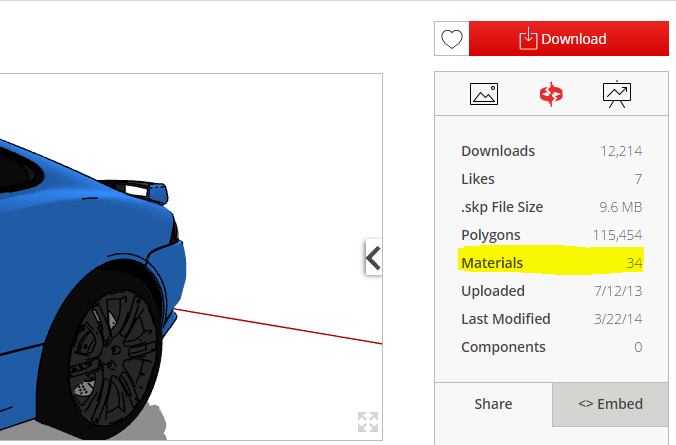The width and height of the screenshot is (676, 445).
Task: Click the heart icon to like model
Action: coord(451,39)
